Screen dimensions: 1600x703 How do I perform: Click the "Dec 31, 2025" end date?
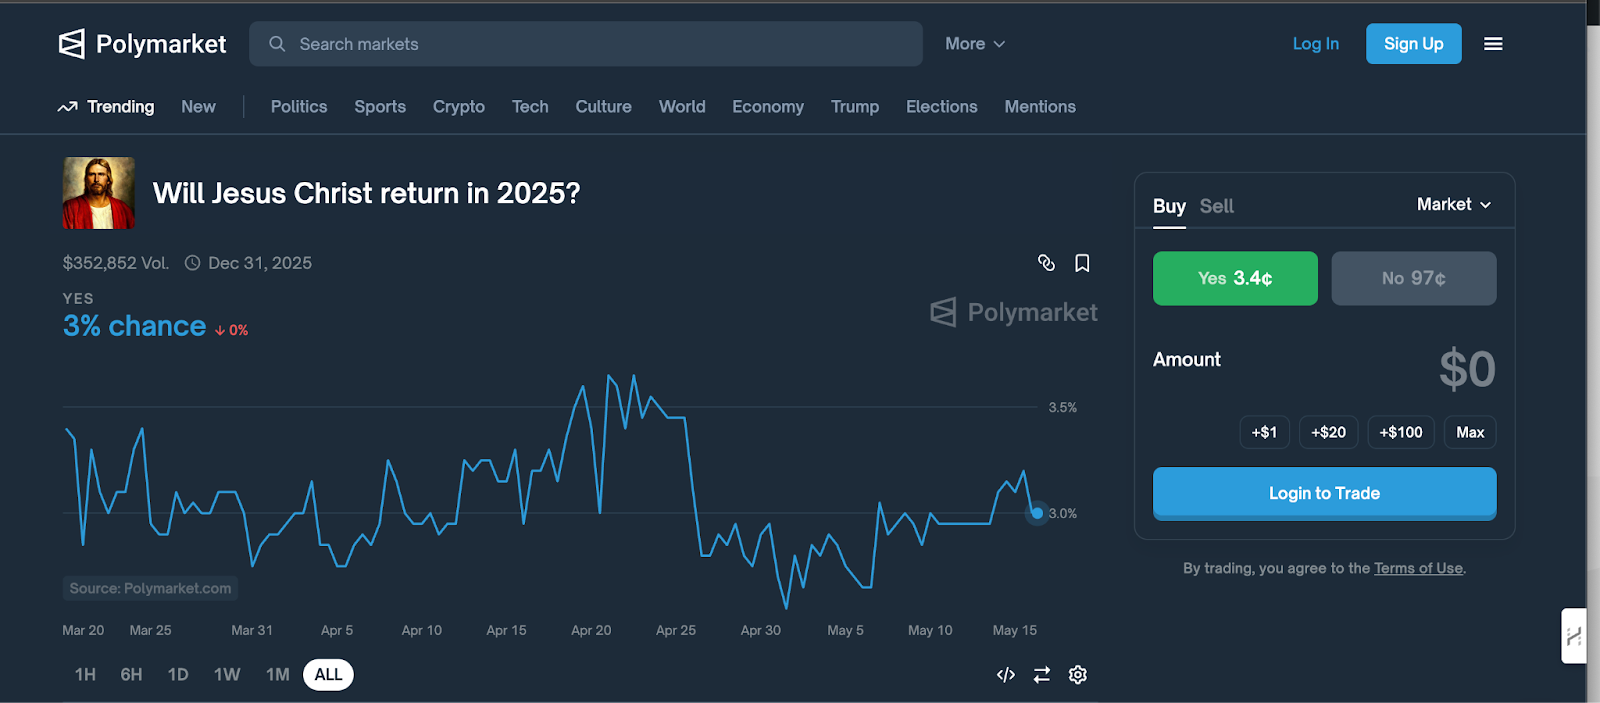pyautogui.click(x=260, y=263)
